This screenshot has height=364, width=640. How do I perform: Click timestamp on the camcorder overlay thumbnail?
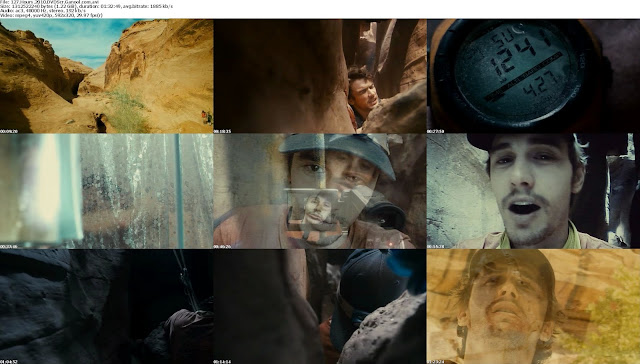[222, 246]
